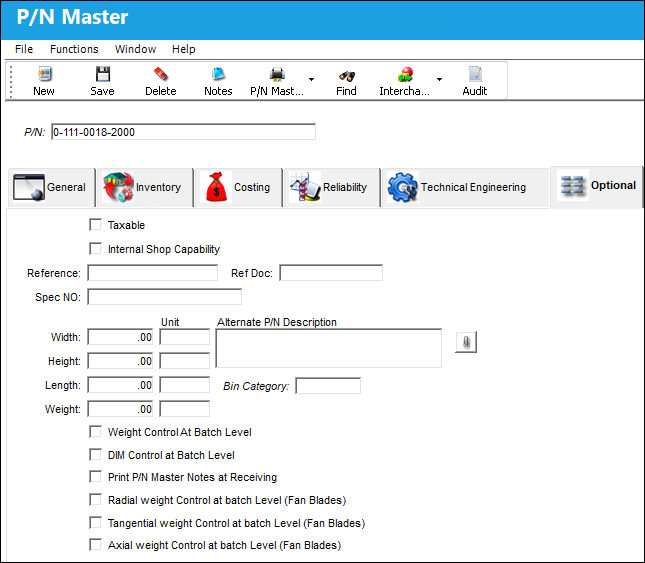Select the Optional tab
The height and width of the screenshot is (563, 645).
(x=596, y=186)
